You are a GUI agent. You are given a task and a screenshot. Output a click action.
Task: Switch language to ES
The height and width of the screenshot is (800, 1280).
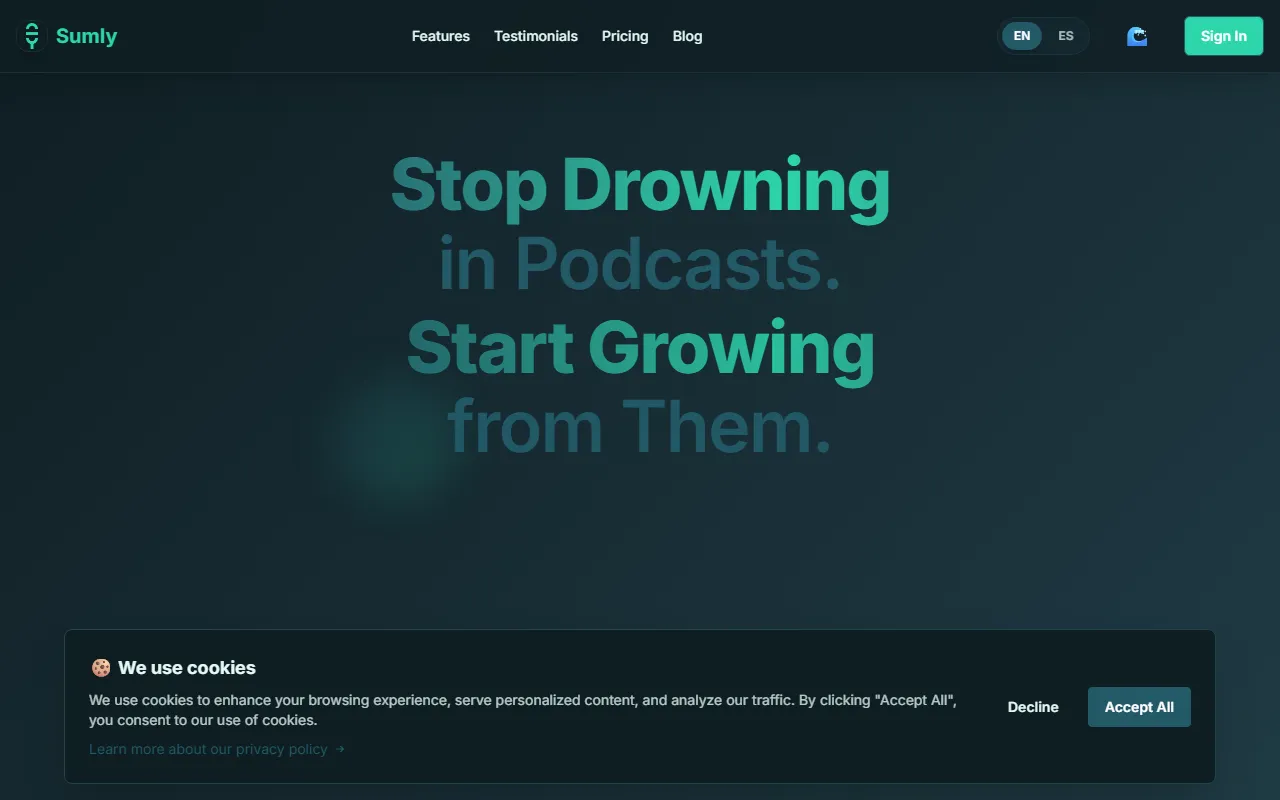1066,36
